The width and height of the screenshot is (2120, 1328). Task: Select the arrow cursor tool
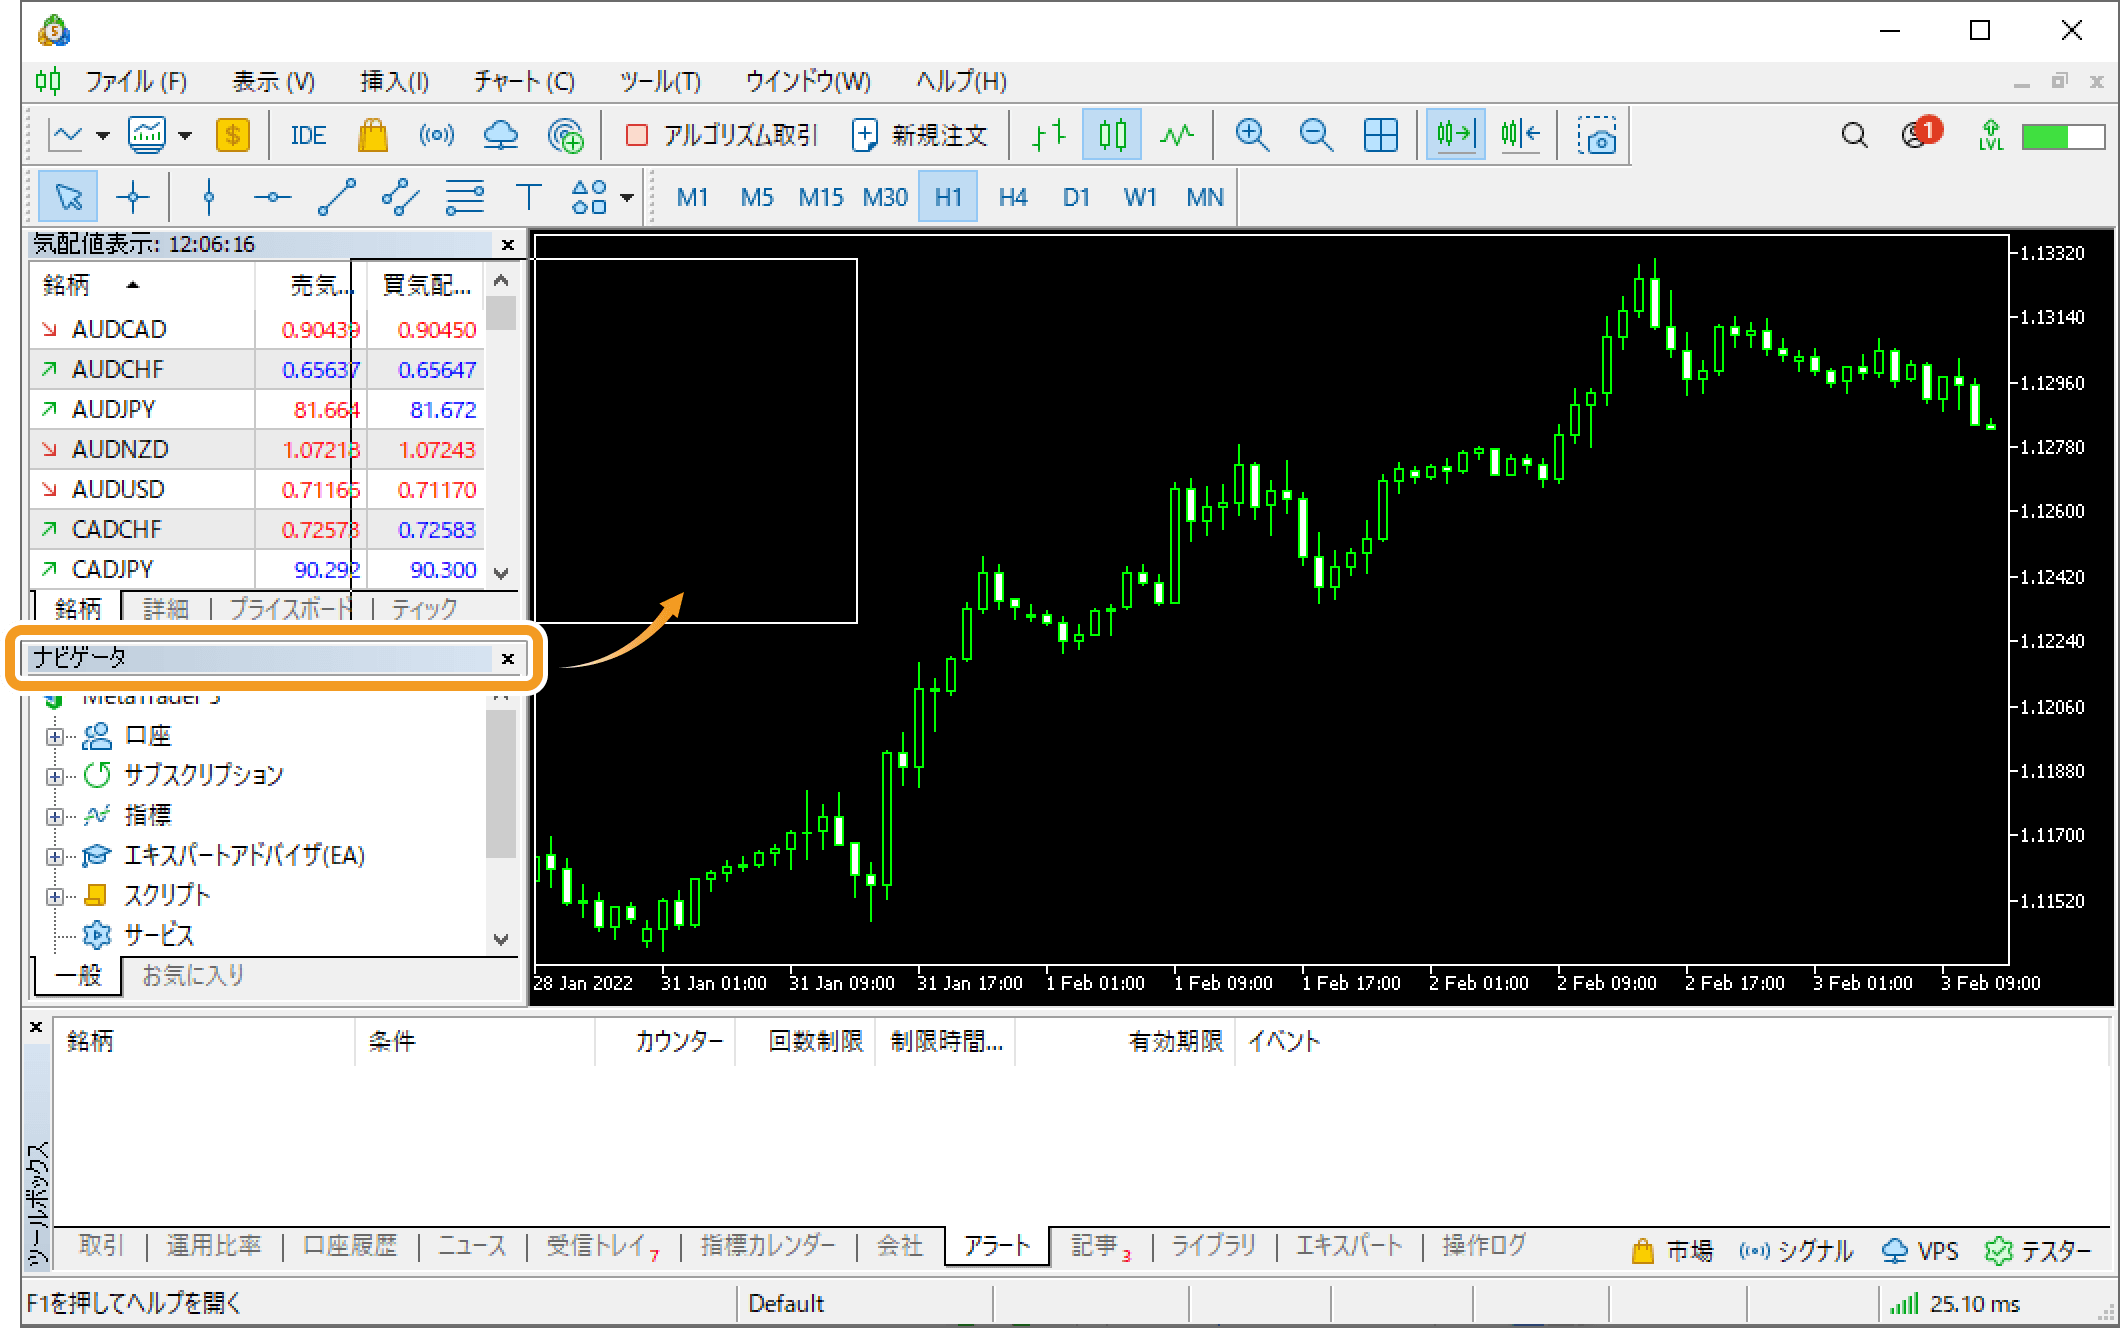68,197
